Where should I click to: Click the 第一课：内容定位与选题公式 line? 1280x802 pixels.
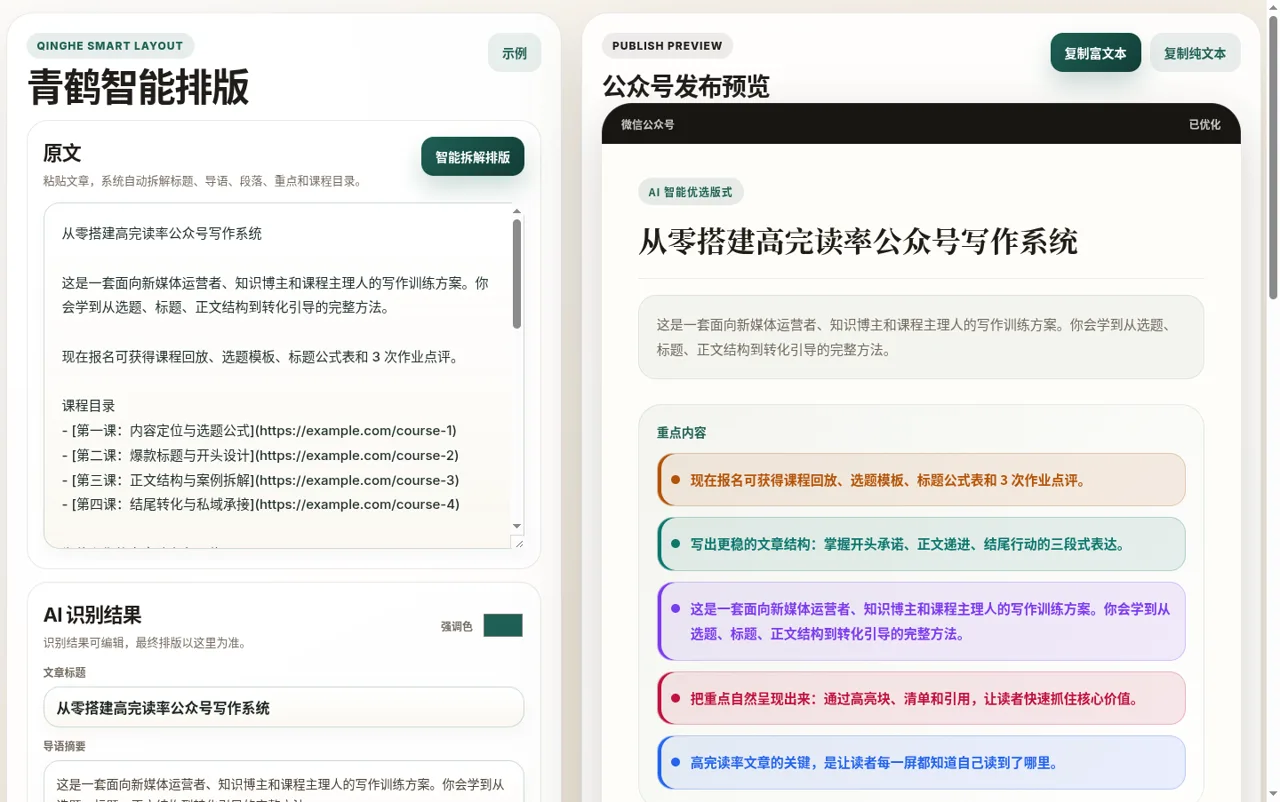(x=259, y=430)
